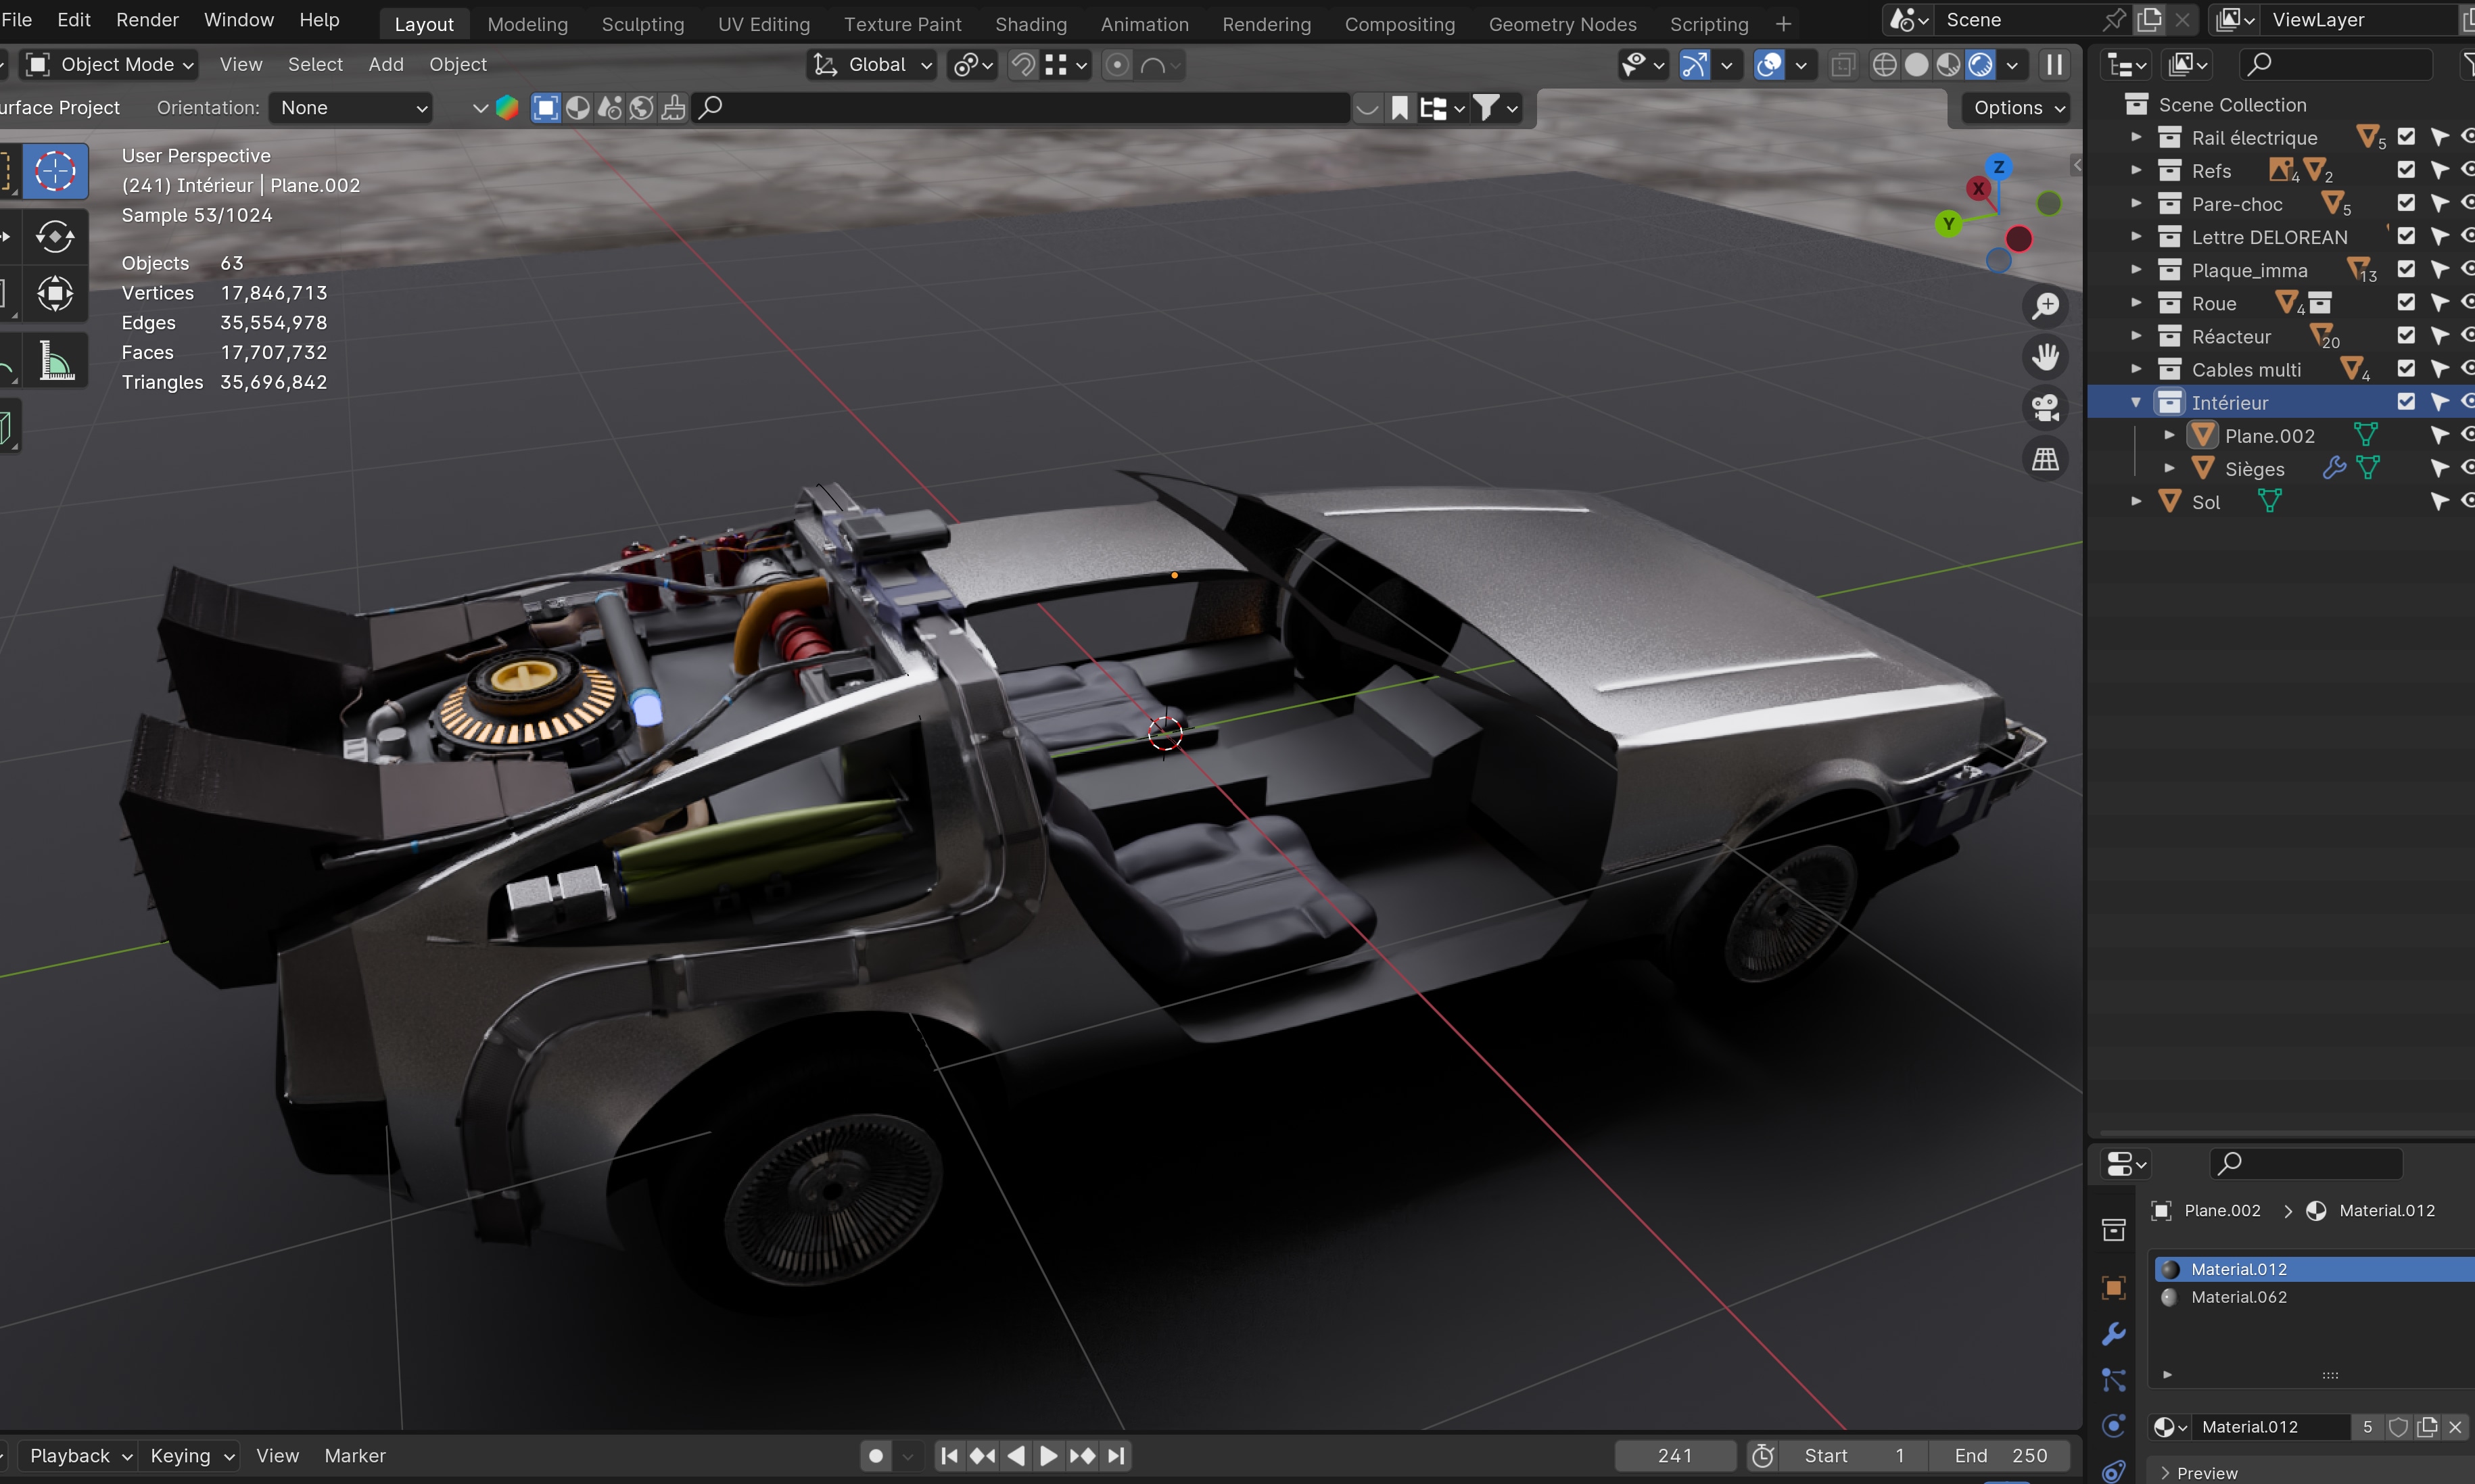Collapse the Intérieur collection
2475x1484 pixels.
tap(2136, 402)
